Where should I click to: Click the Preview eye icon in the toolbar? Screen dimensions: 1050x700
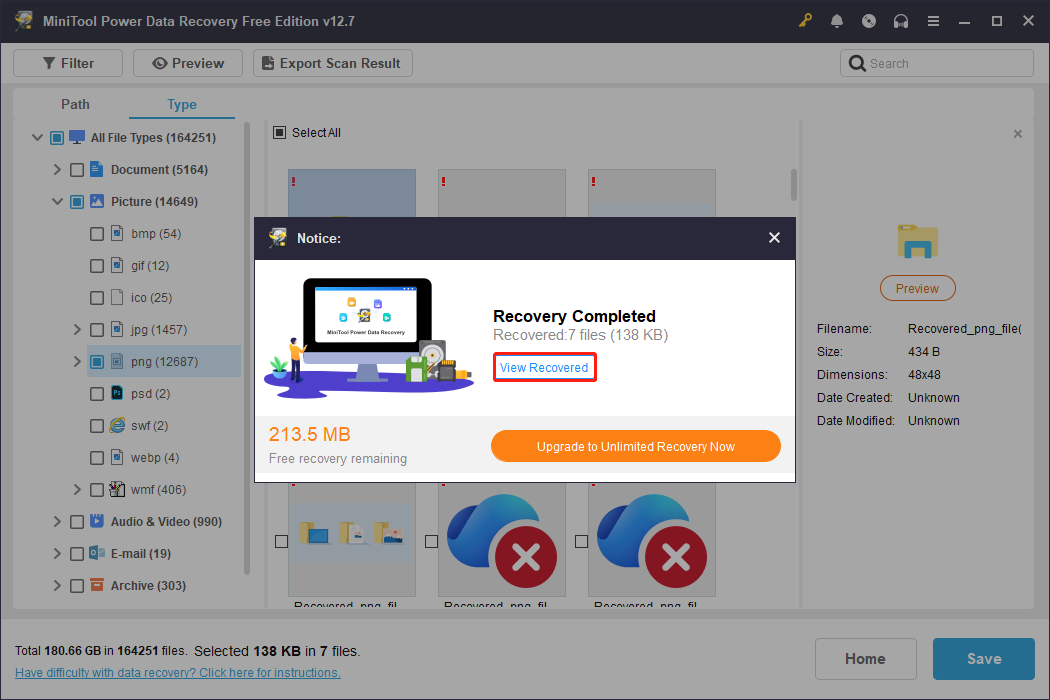(x=162, y=62)
